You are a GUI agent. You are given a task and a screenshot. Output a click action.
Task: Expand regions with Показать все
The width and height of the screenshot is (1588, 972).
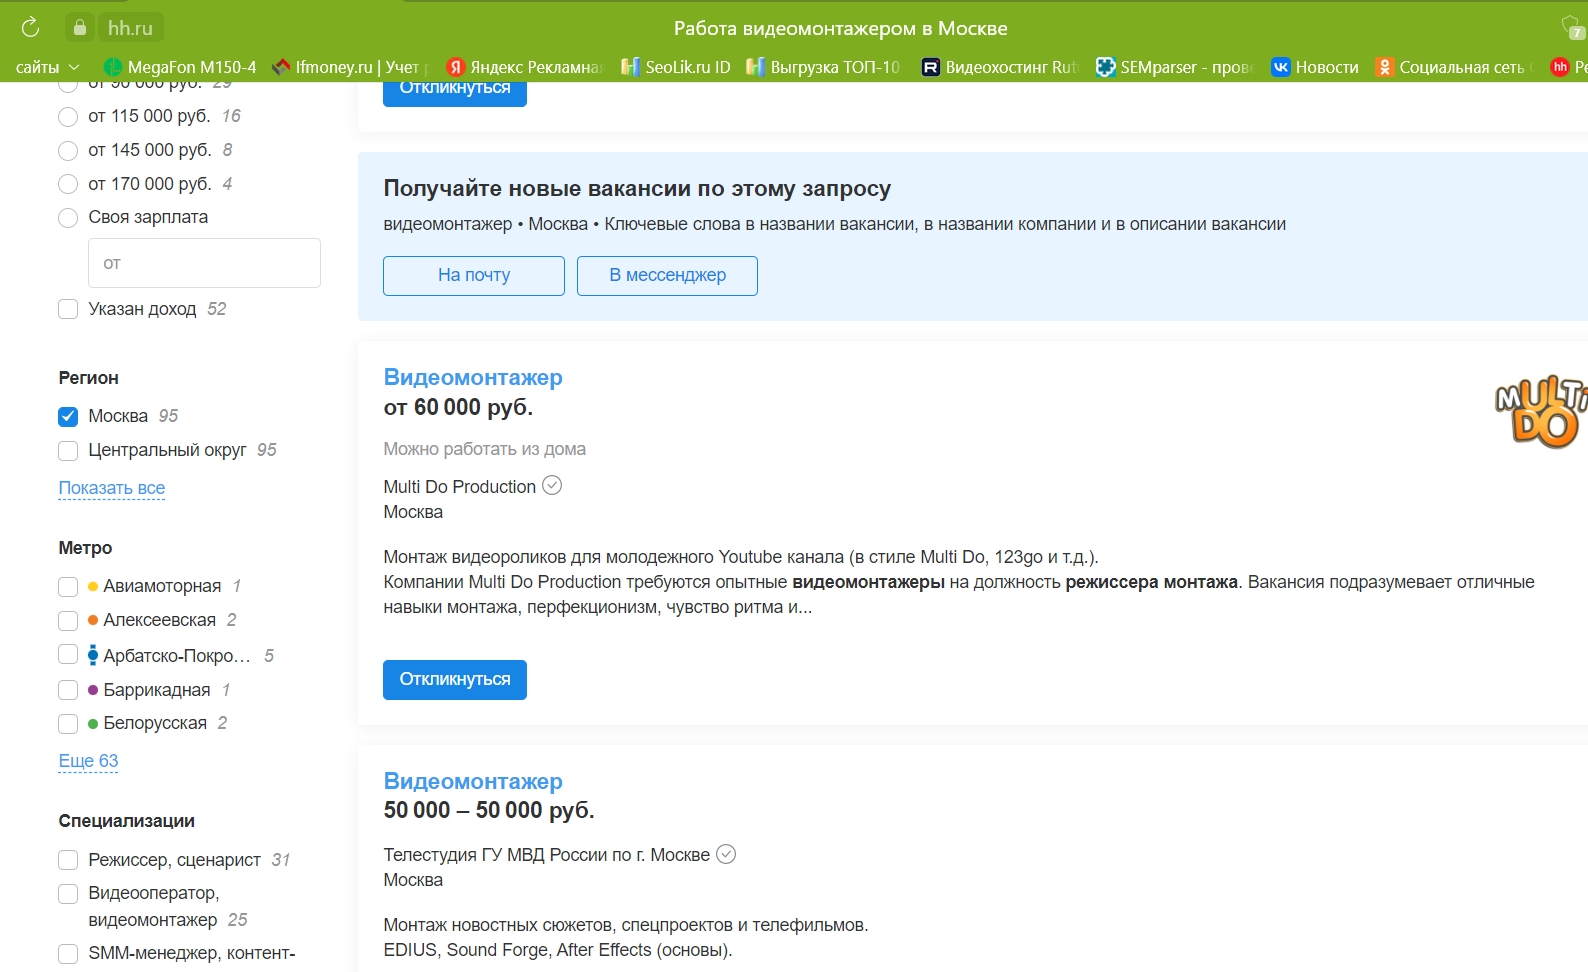112,488
